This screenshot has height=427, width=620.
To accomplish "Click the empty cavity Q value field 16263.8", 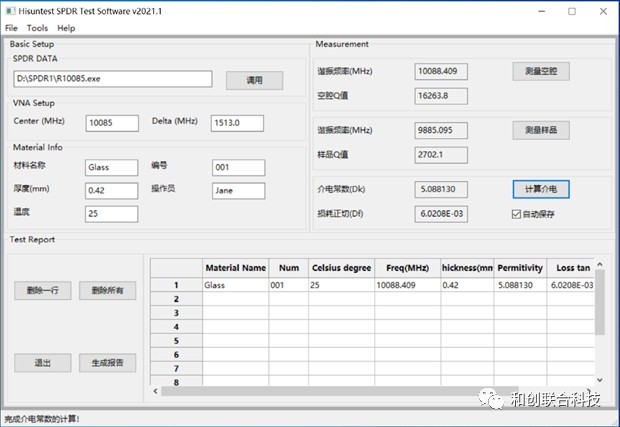I will click(x=441, y=96).
